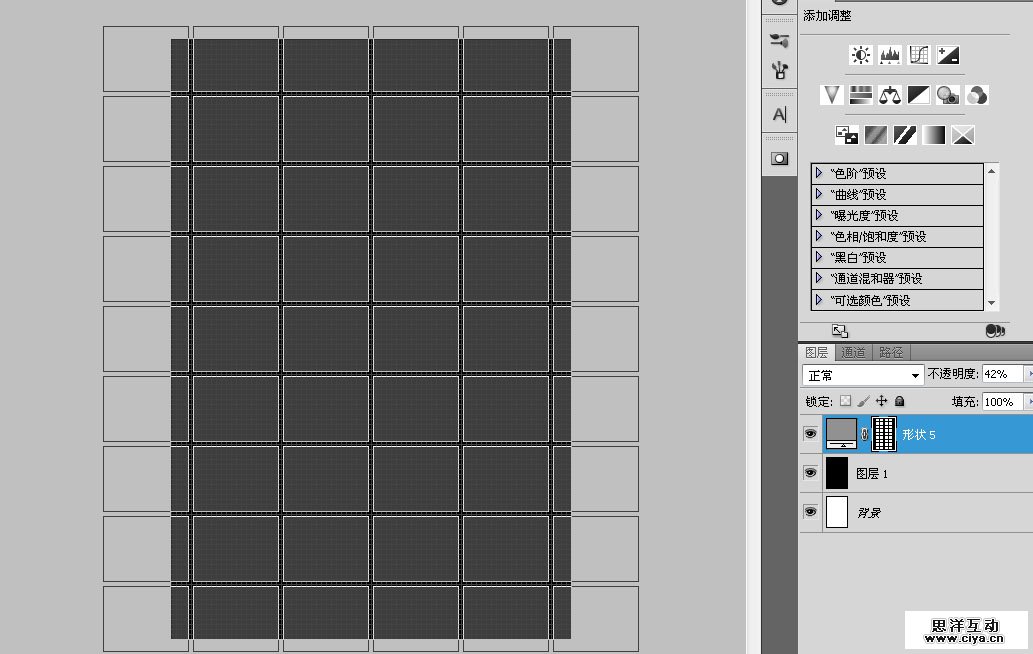Open the Character panel (A icon)
Screen dimensions: 1033x654
coord(779,115)
